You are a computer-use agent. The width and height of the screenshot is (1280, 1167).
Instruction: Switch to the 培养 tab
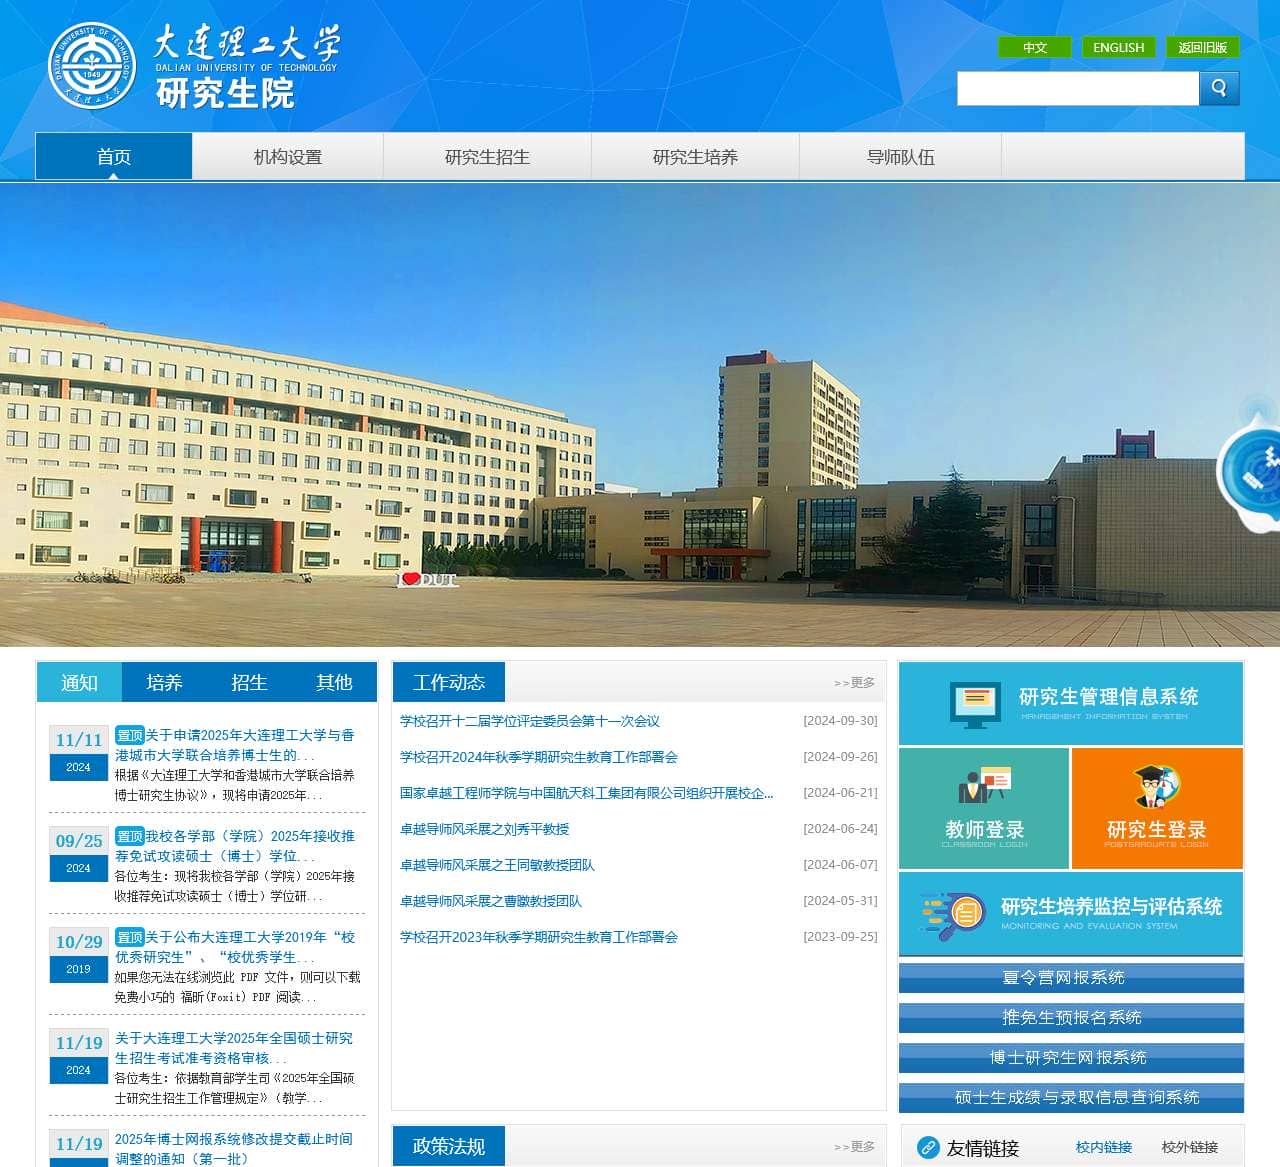click(x=164, y=682)
